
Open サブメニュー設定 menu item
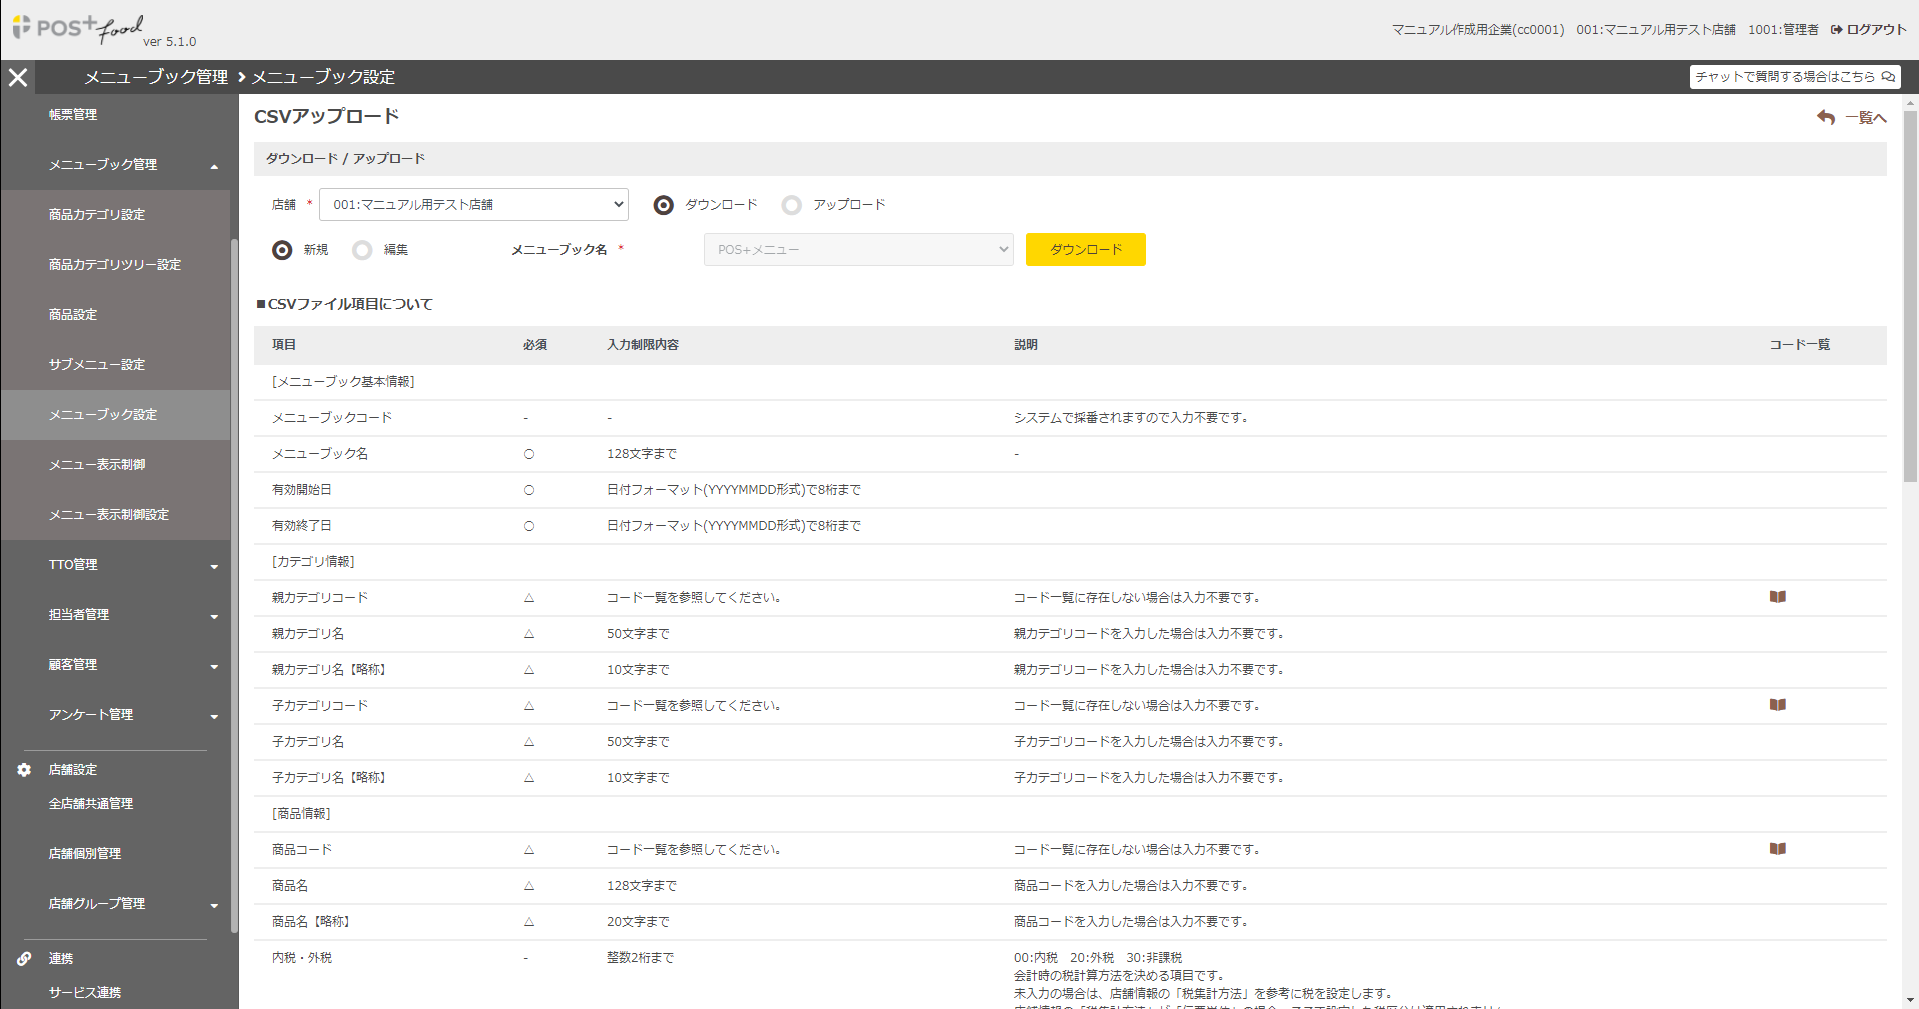115,365
